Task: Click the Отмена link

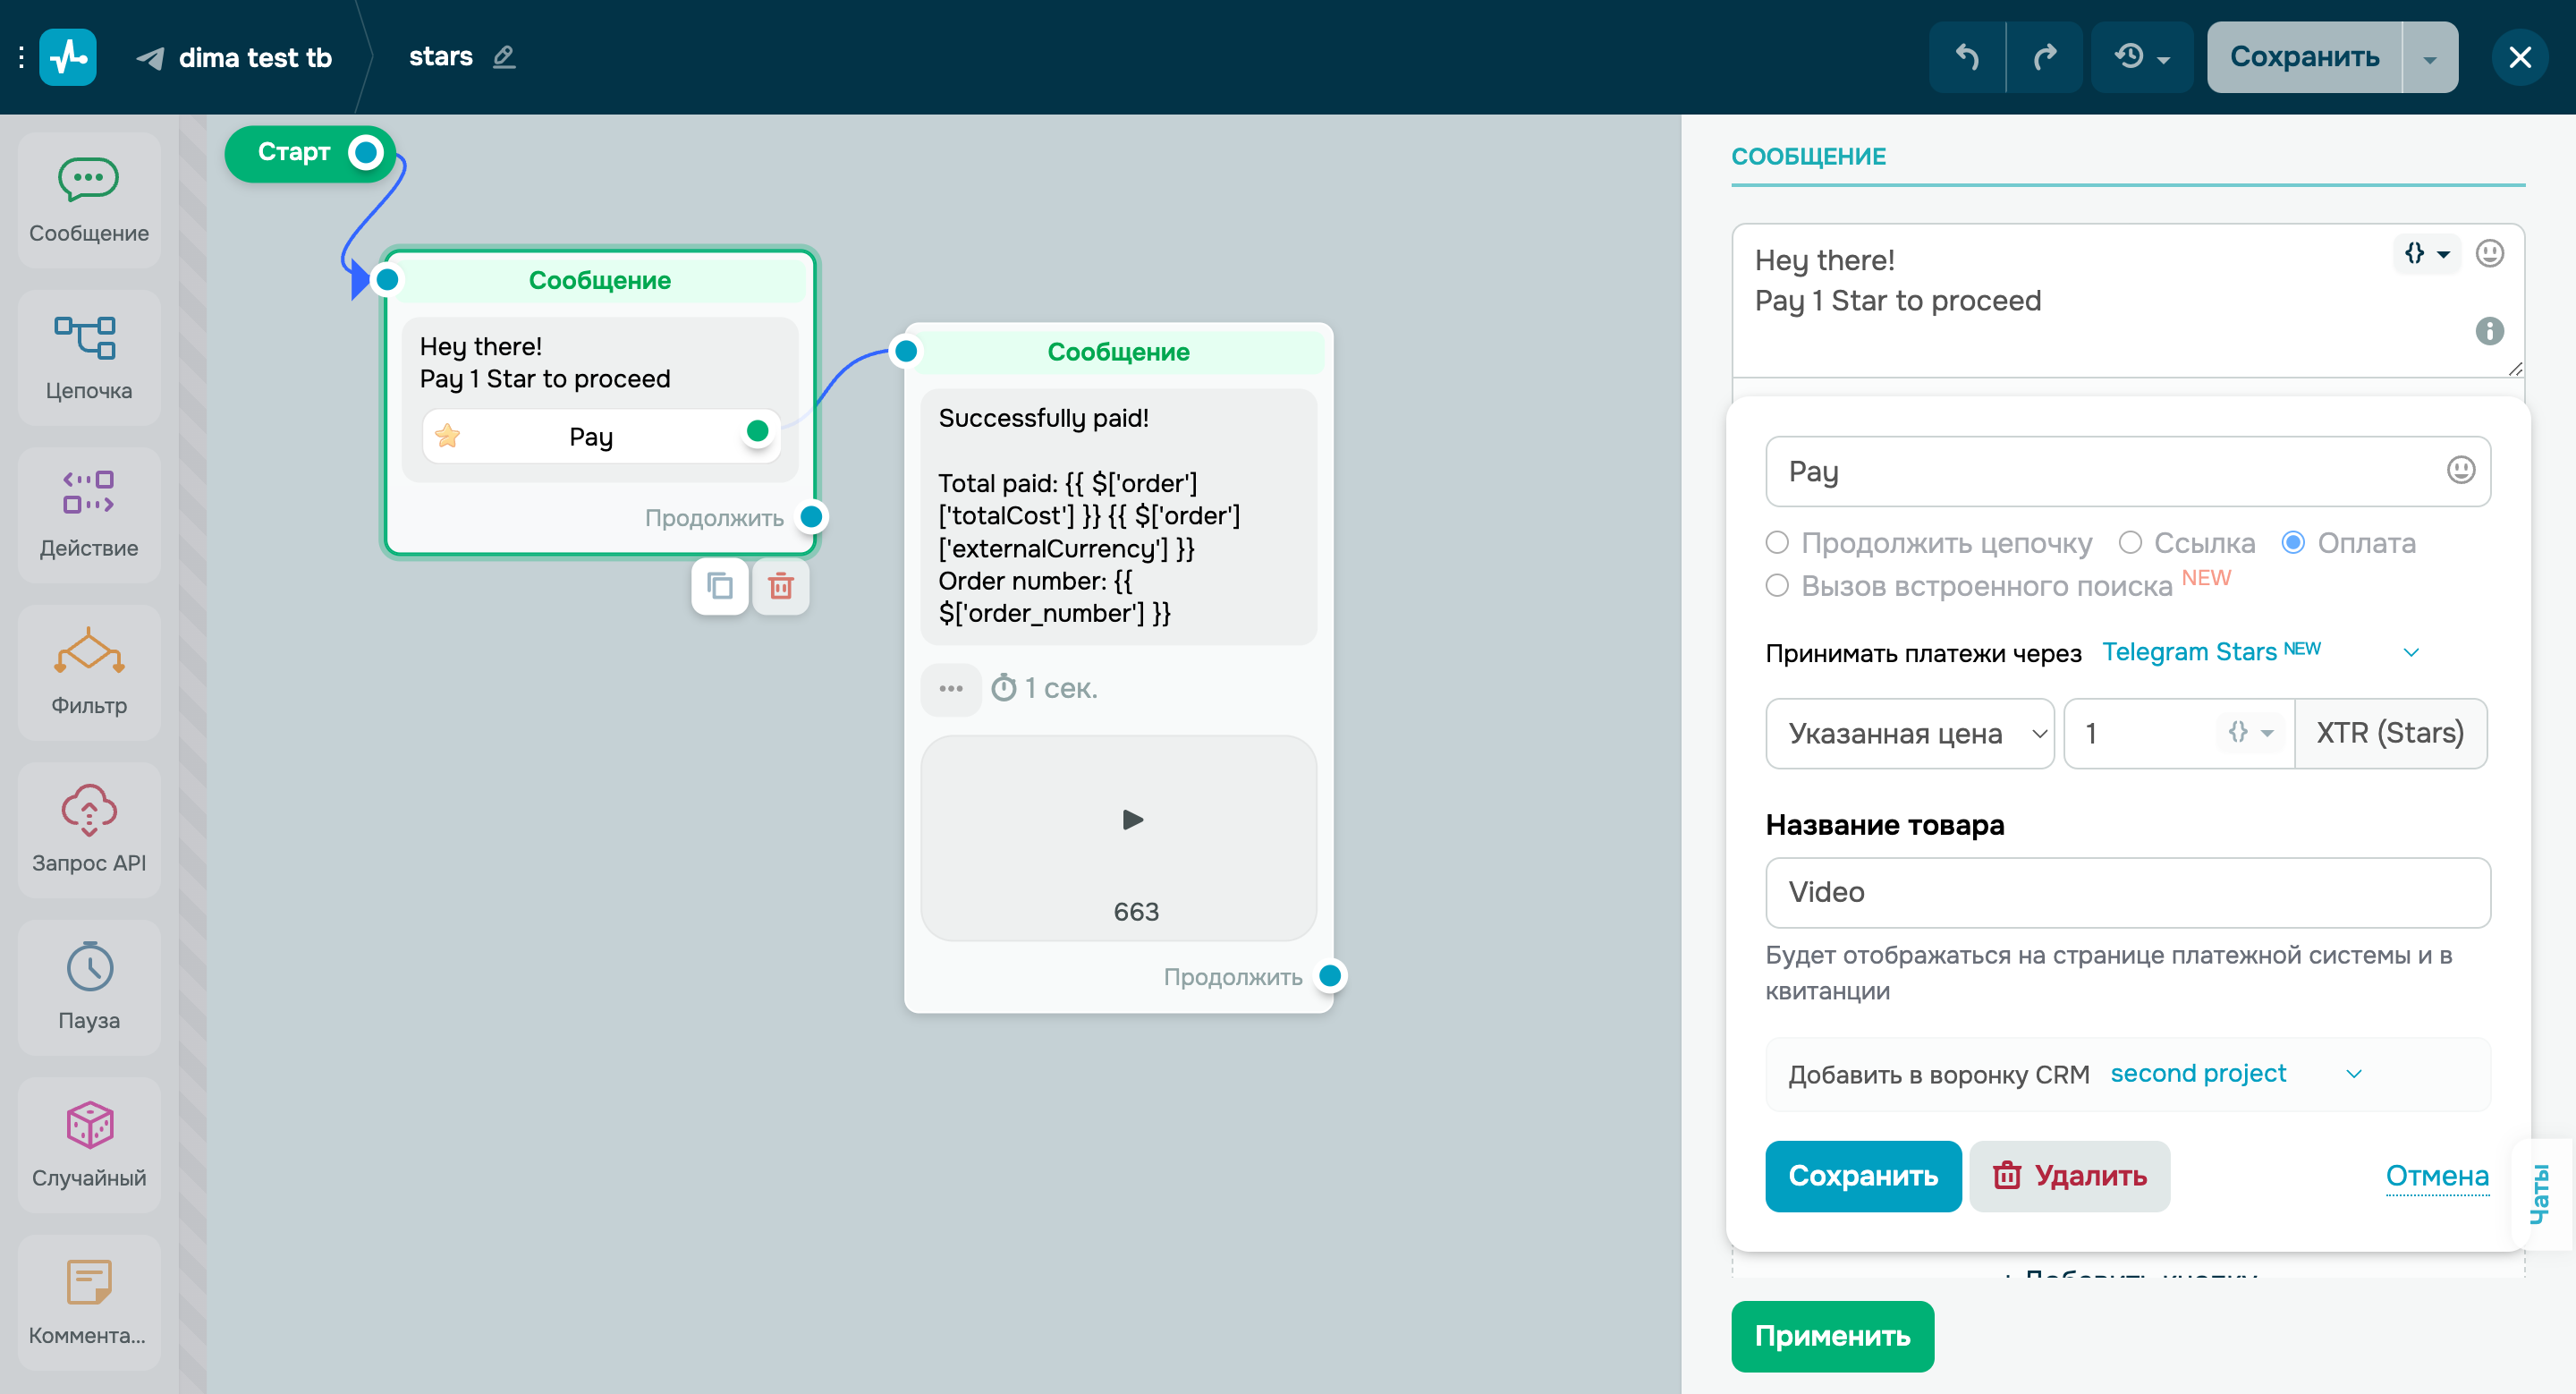Action: pyautogui.click(x=2437, y=1176)
